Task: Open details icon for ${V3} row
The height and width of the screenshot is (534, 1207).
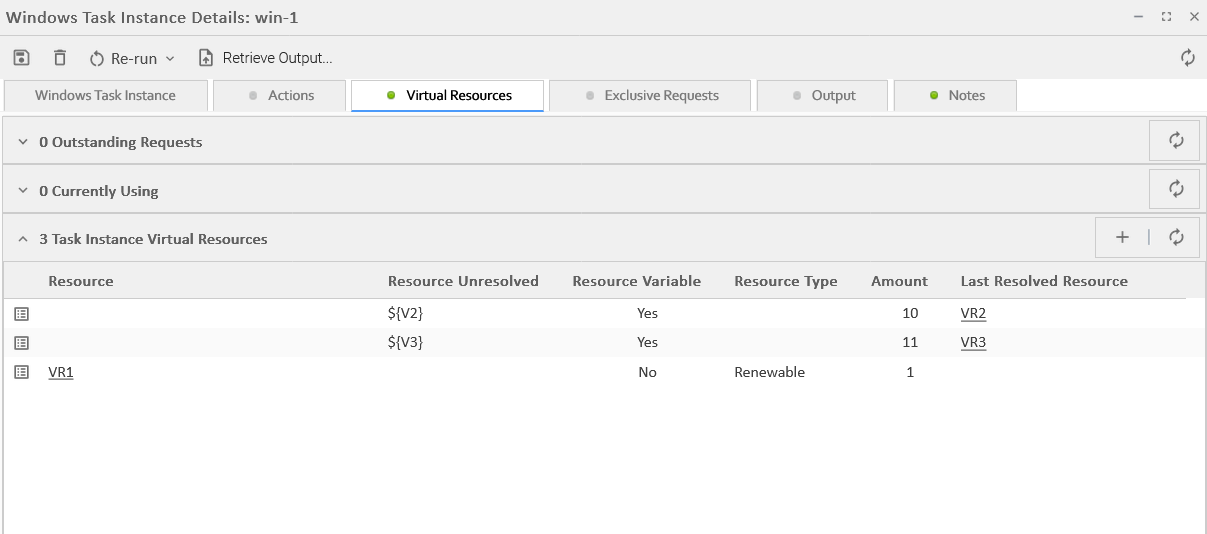Action: 22,343
